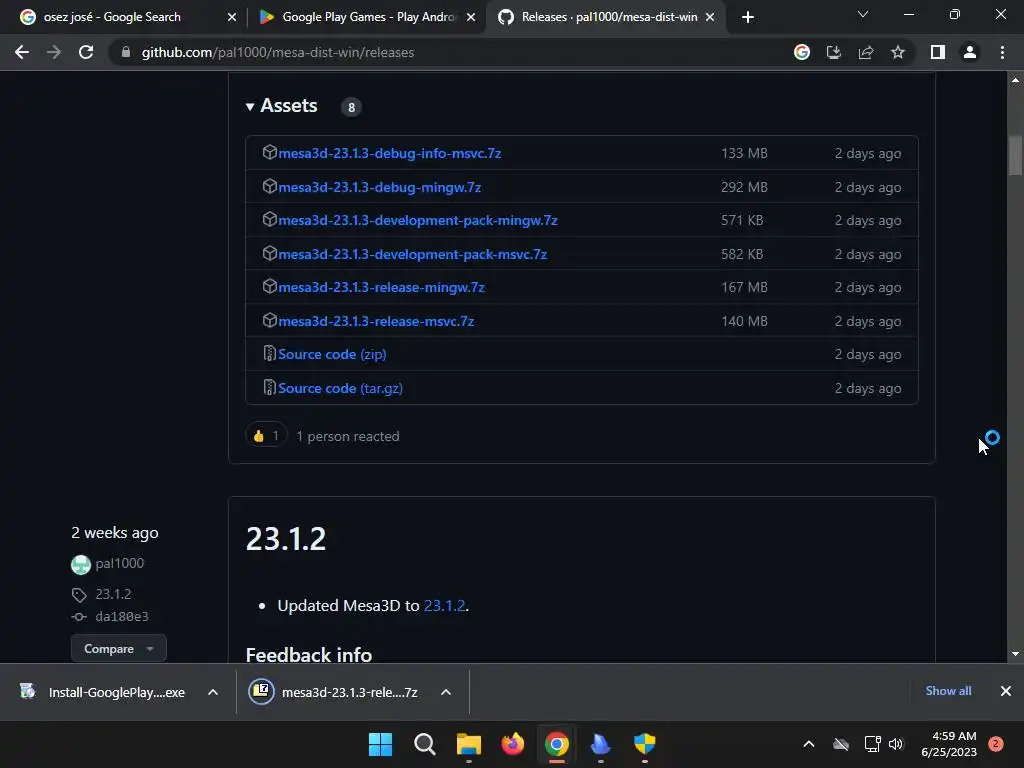1024x768 pixels.
Task: Open Google icon in address bar
Action: (802, 52)
